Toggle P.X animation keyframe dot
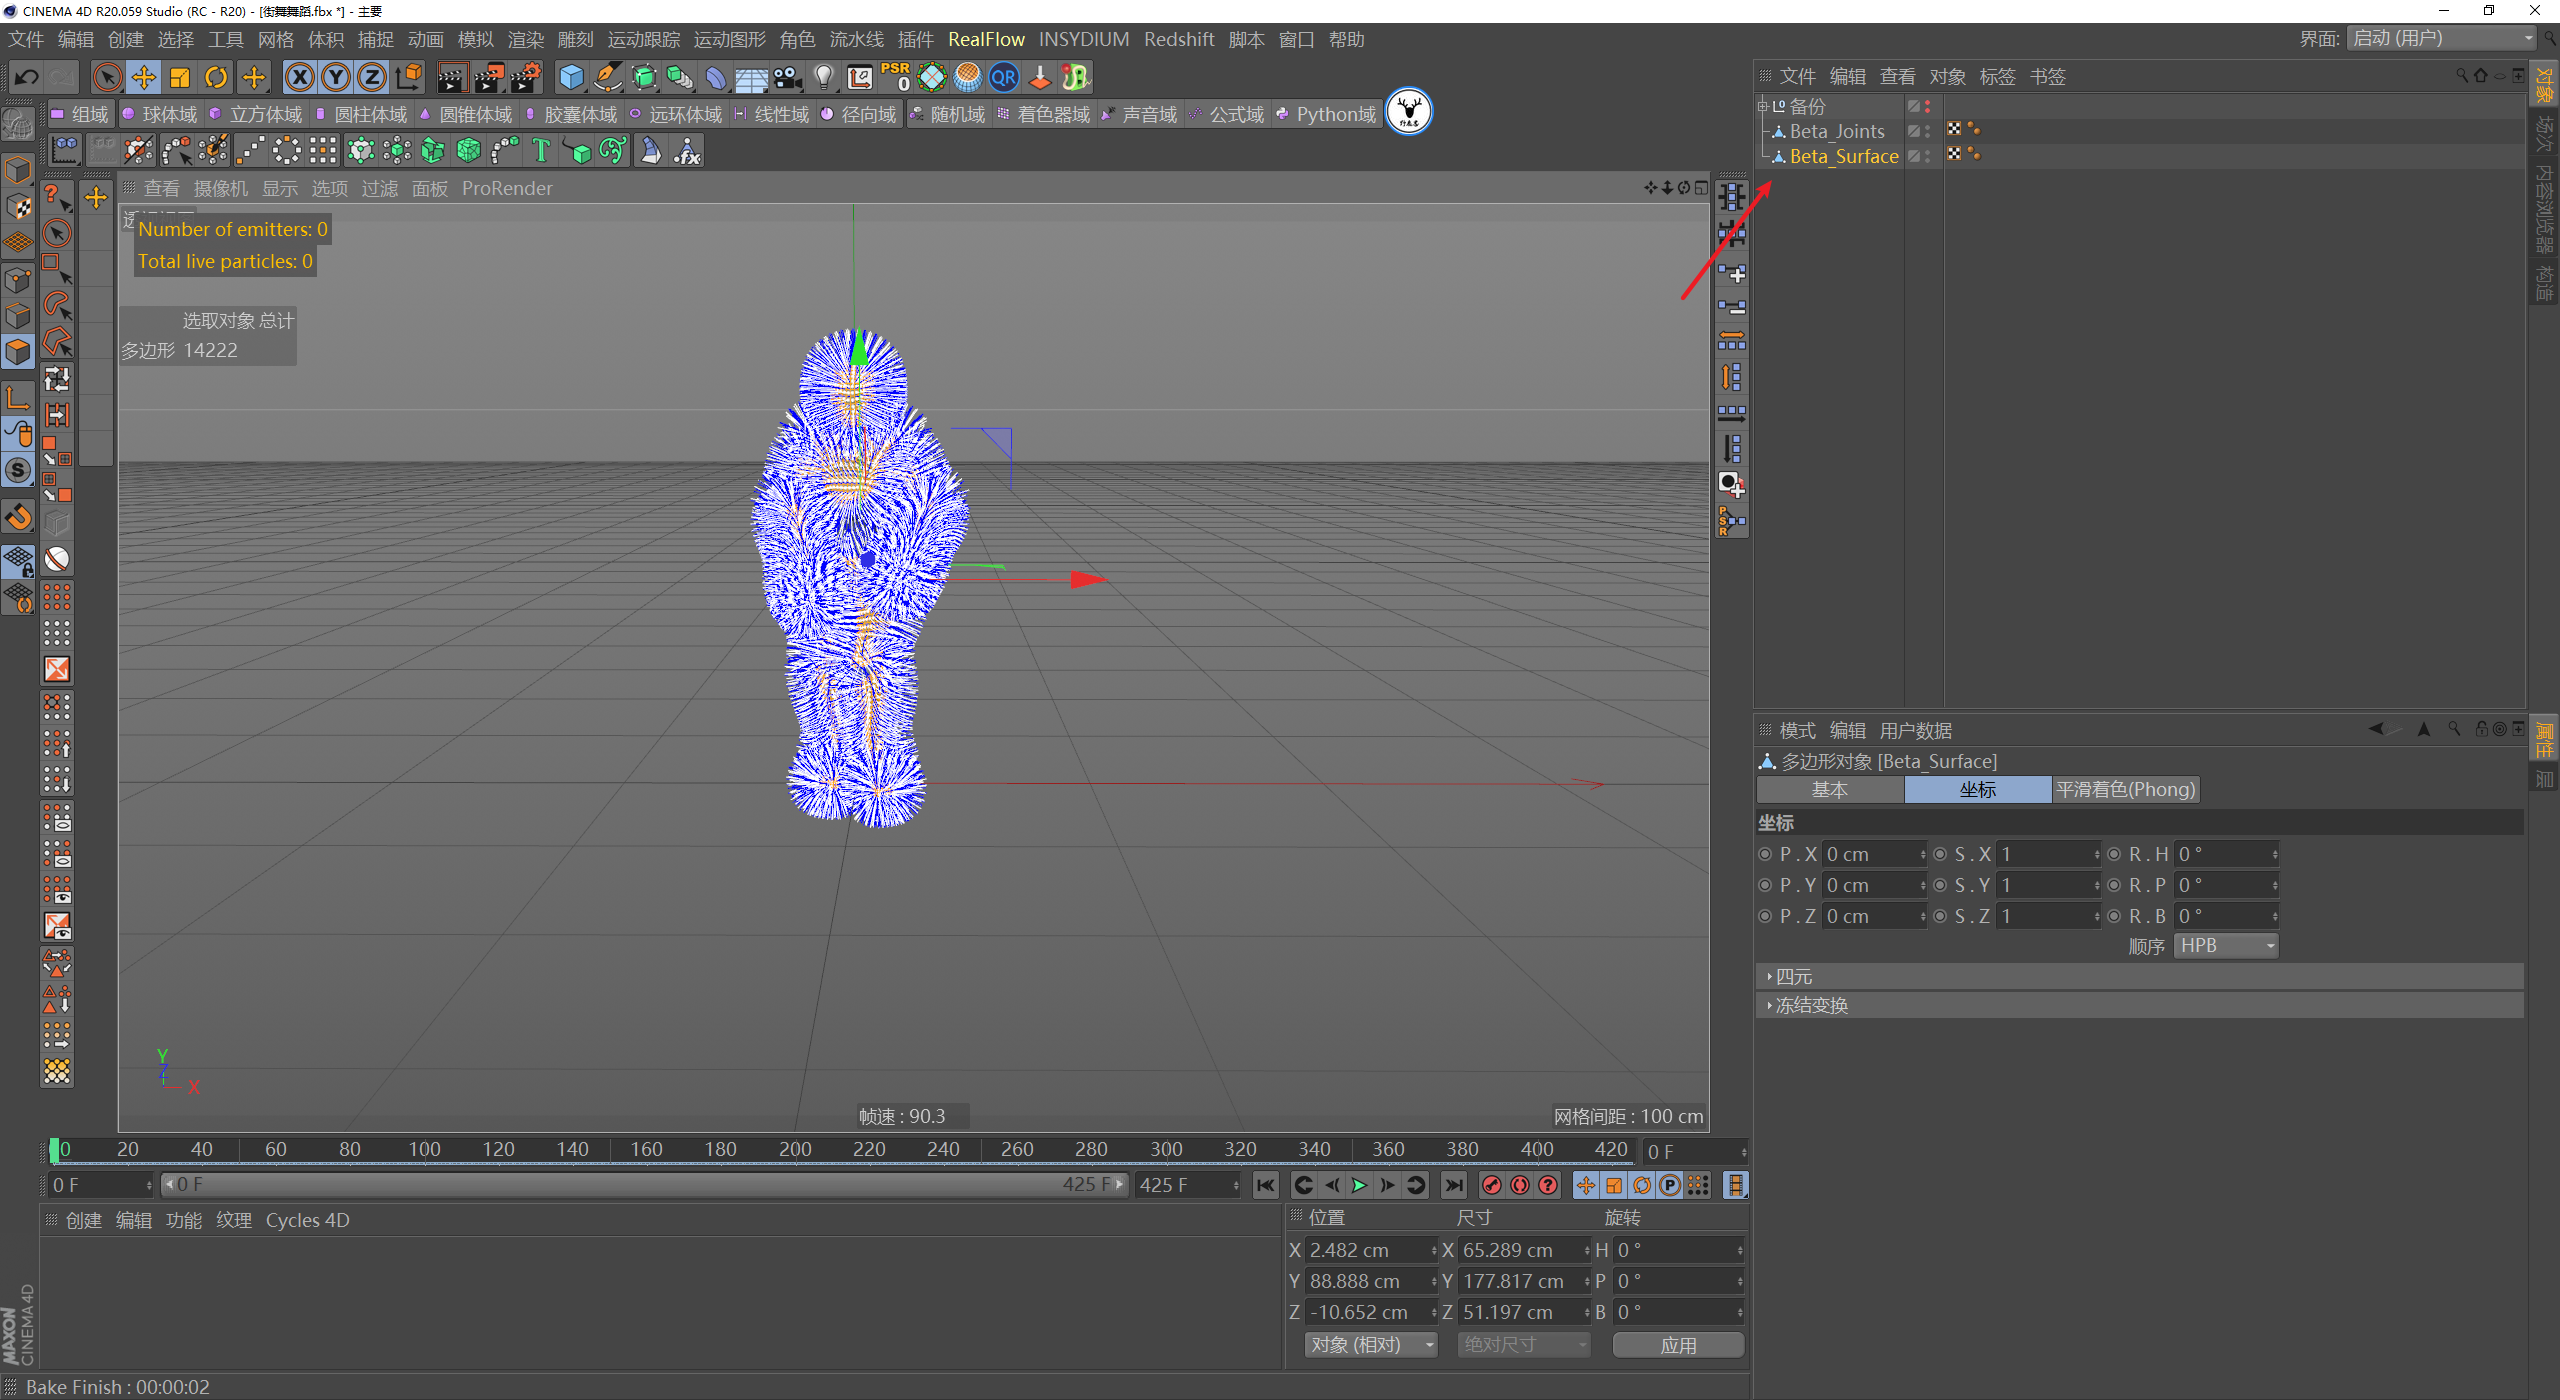The height and width of the screenshot is (1400, 2560). tap(1765, 854)
